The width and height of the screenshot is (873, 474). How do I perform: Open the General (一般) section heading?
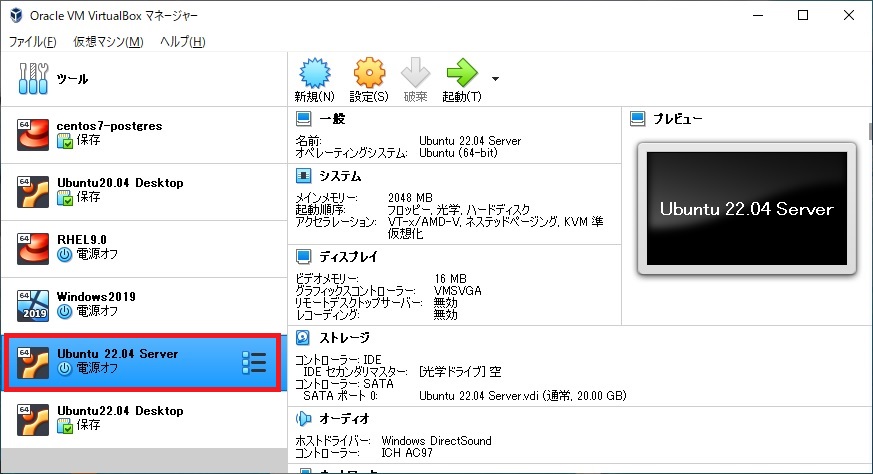[x=332, y=119]
